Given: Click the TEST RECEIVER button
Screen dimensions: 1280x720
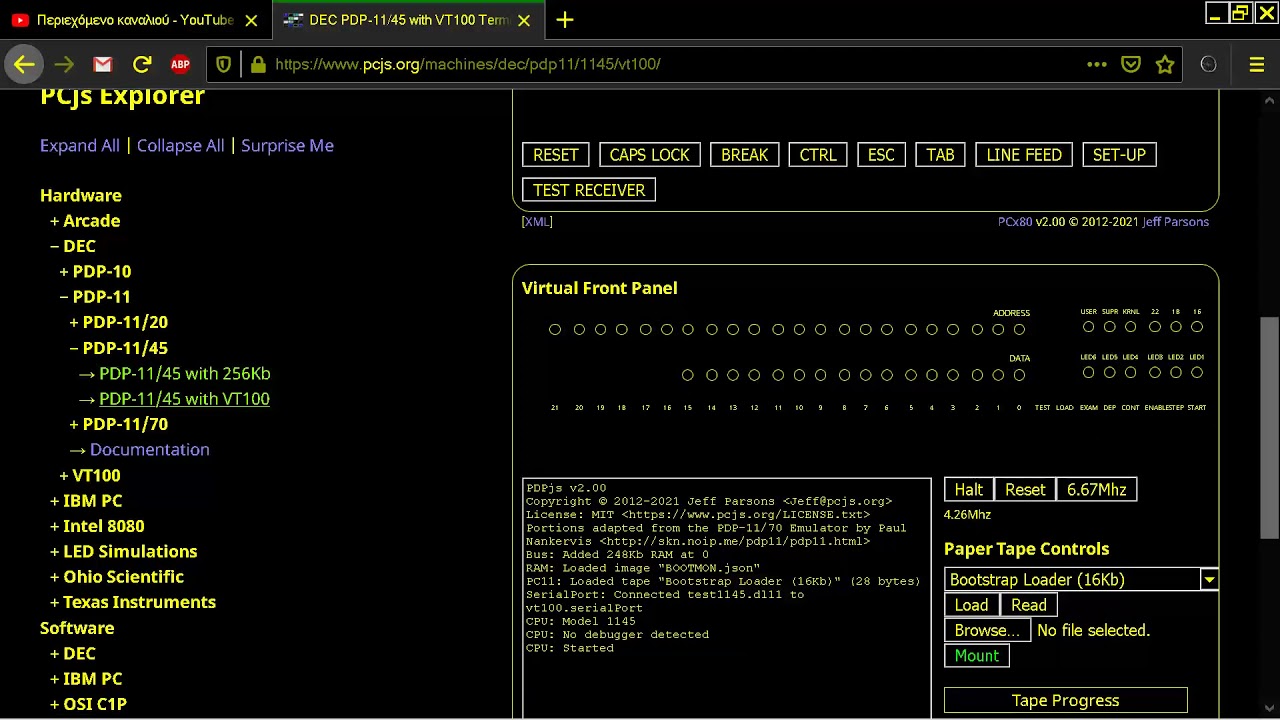Looking at the screenshot, I should point(589,190).
